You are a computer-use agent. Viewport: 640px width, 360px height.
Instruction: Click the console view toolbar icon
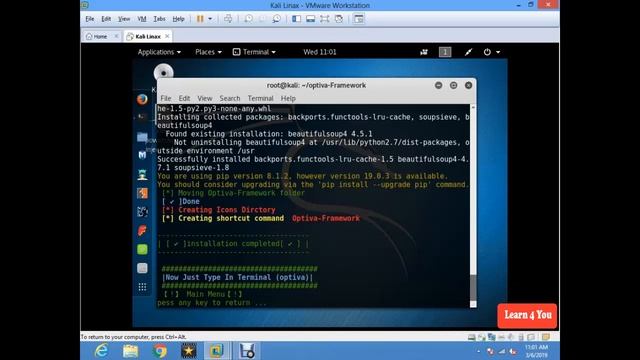pos(359,19)
